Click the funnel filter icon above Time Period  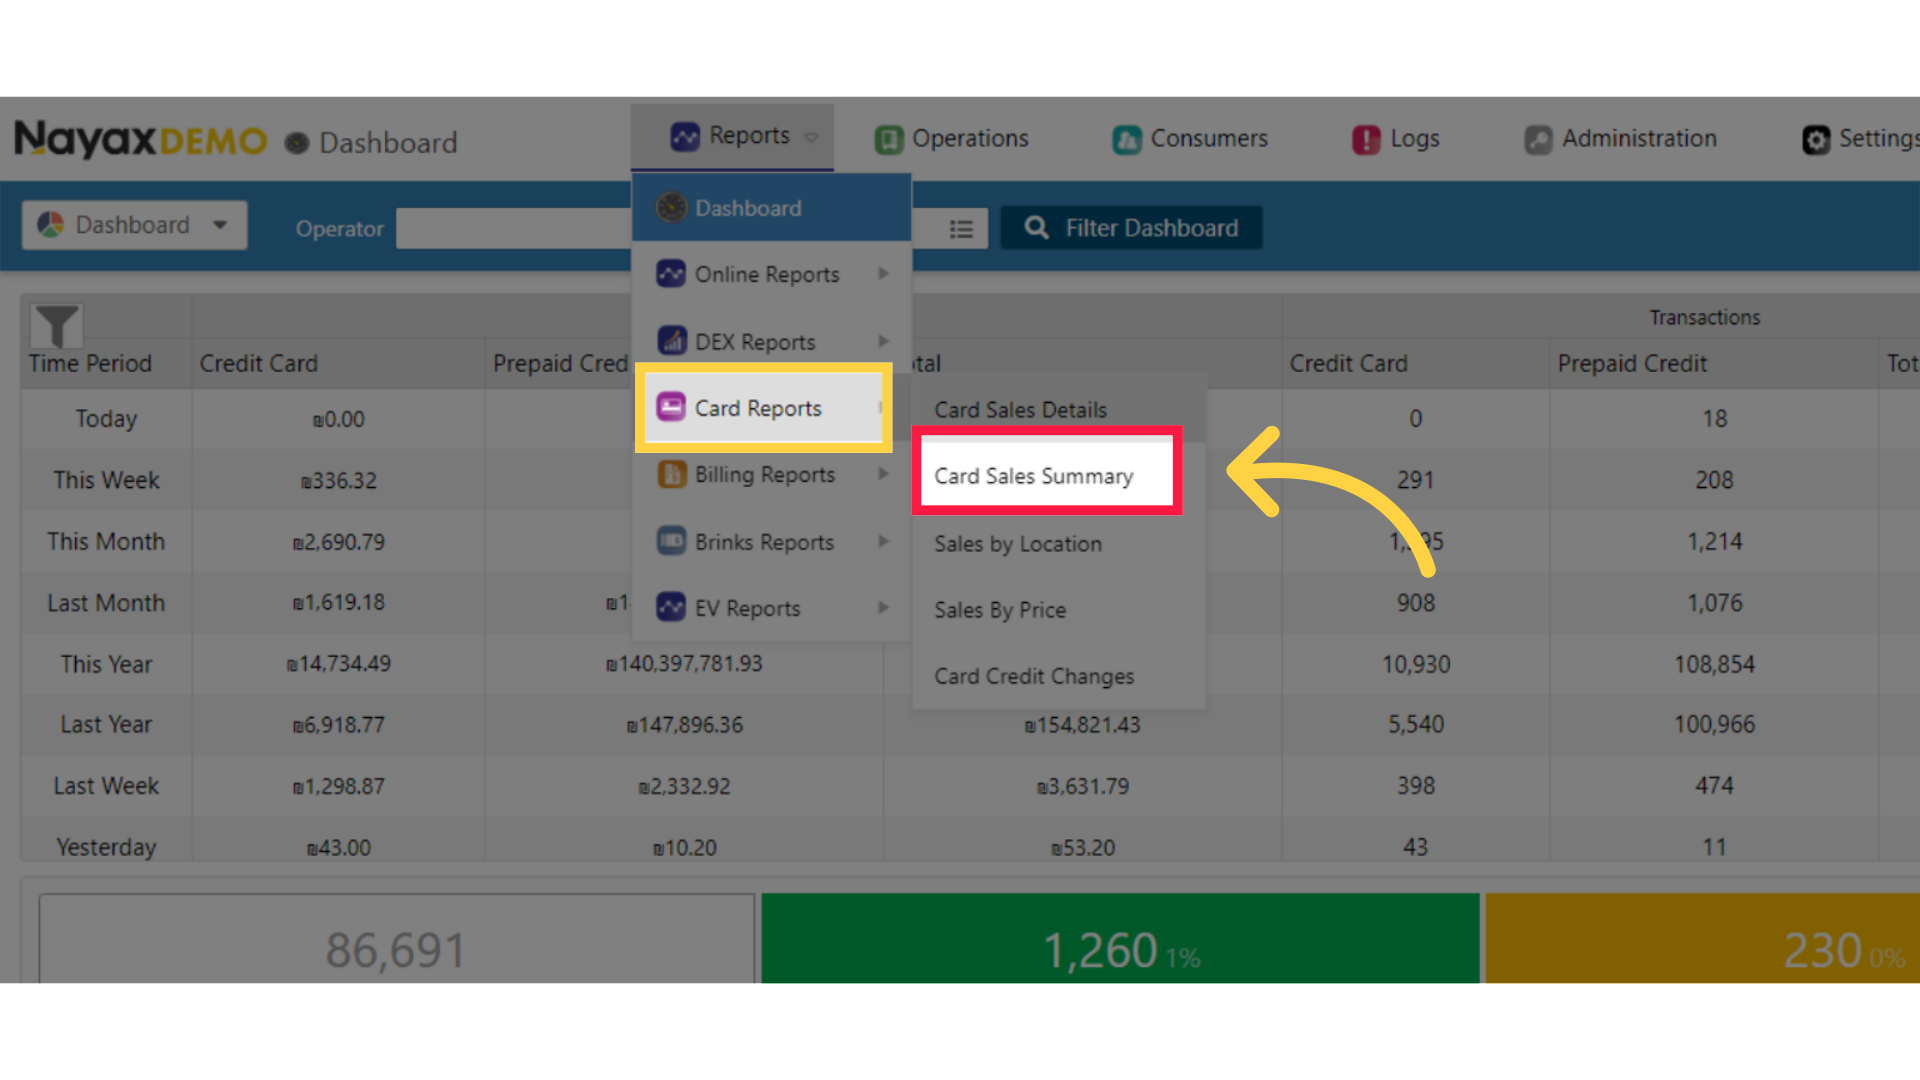point(57,326)
